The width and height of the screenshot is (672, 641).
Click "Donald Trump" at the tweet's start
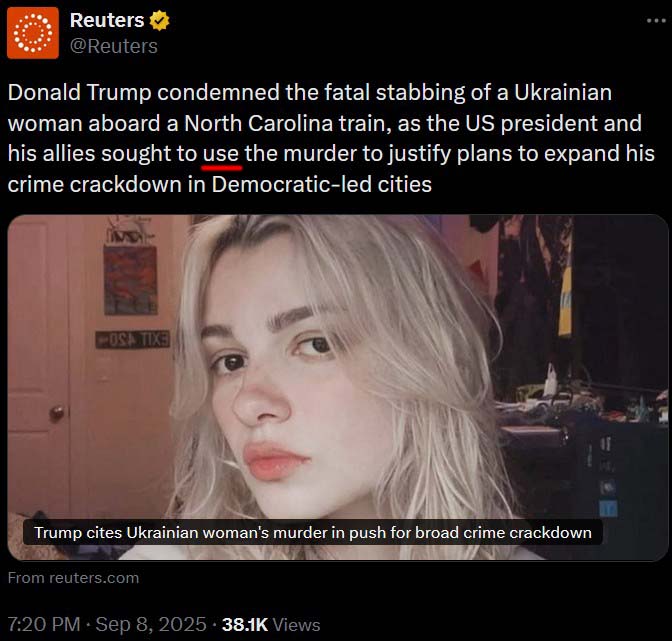click(x=67, y=93)
